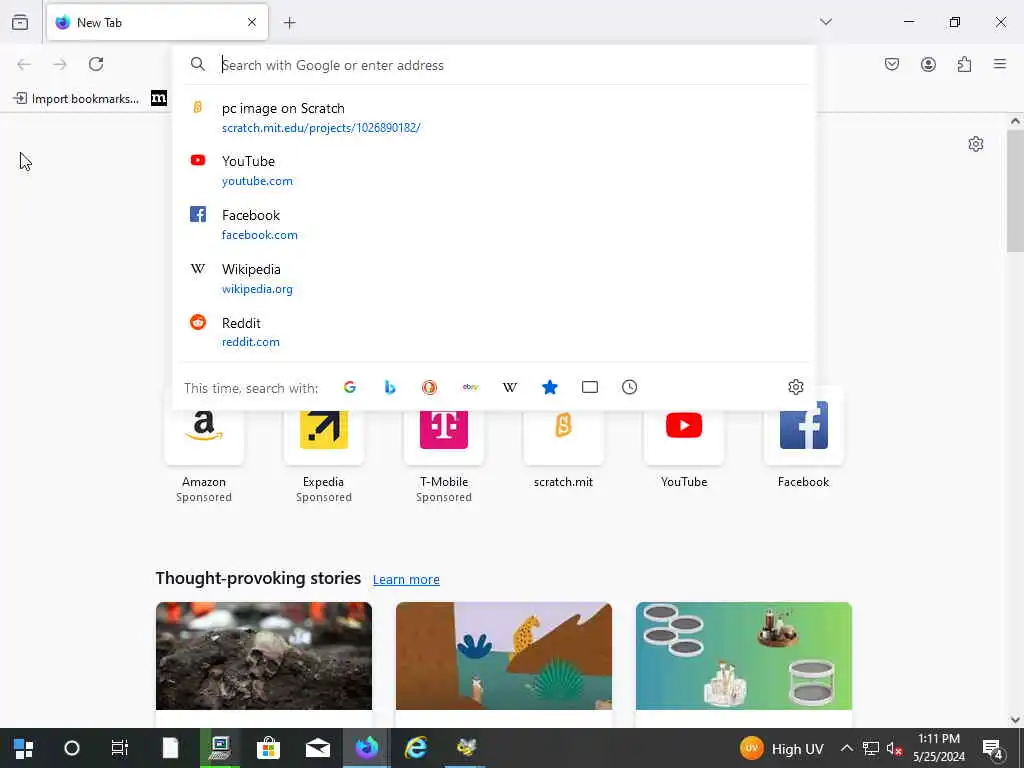Viewport: 1024px width, 768px height.
Task: Click the Learn more link
Action: click(x=406, y=579)
